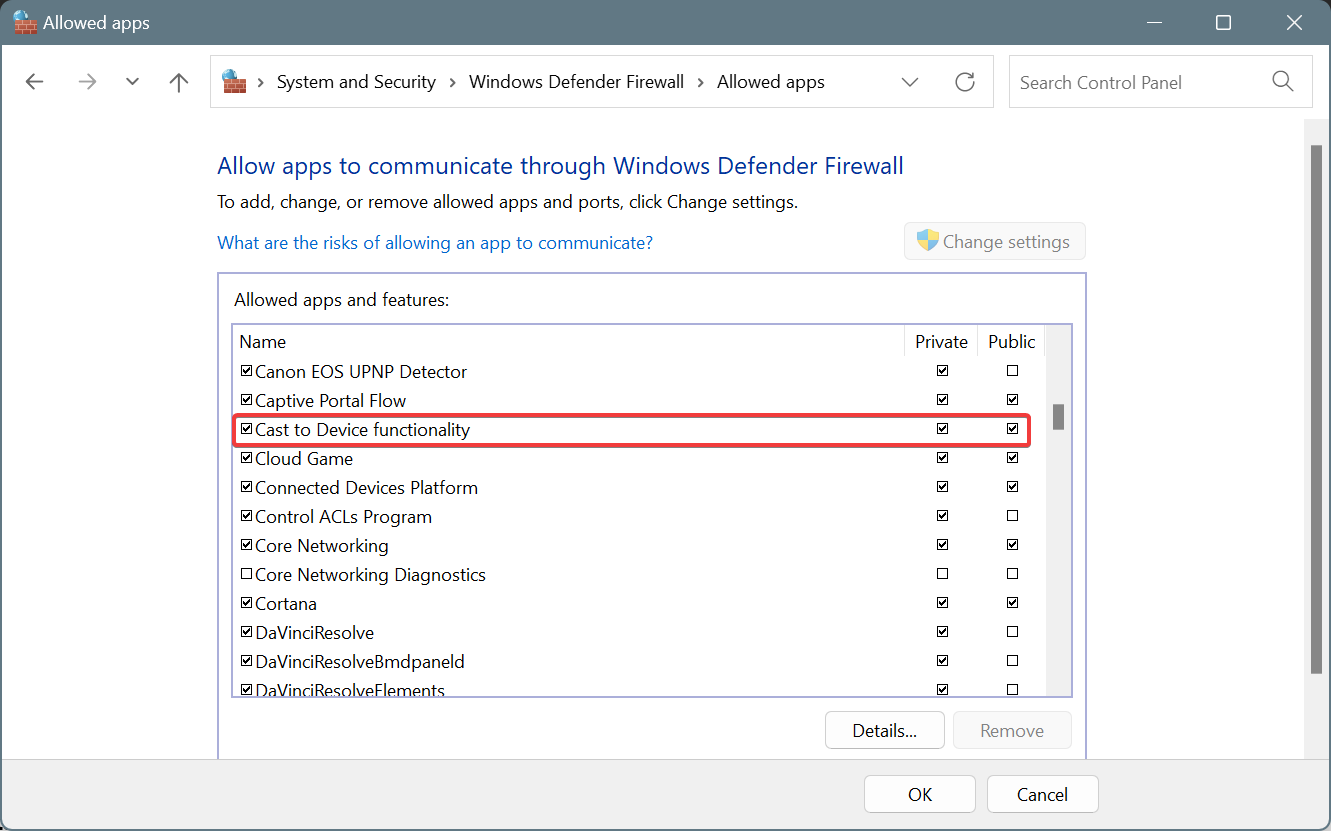
Task: Toggle Private for Connected Devices Platform
Action: pyautogui.click(x=942, y=487)
